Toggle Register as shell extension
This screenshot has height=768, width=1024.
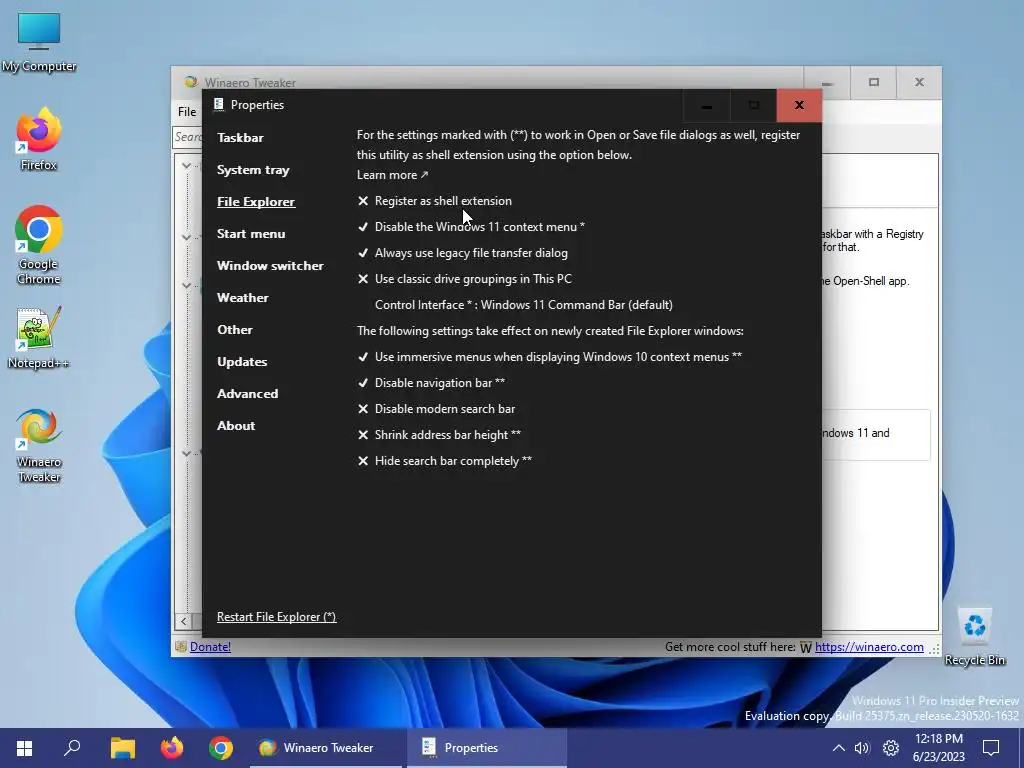(x=434, y=201)
